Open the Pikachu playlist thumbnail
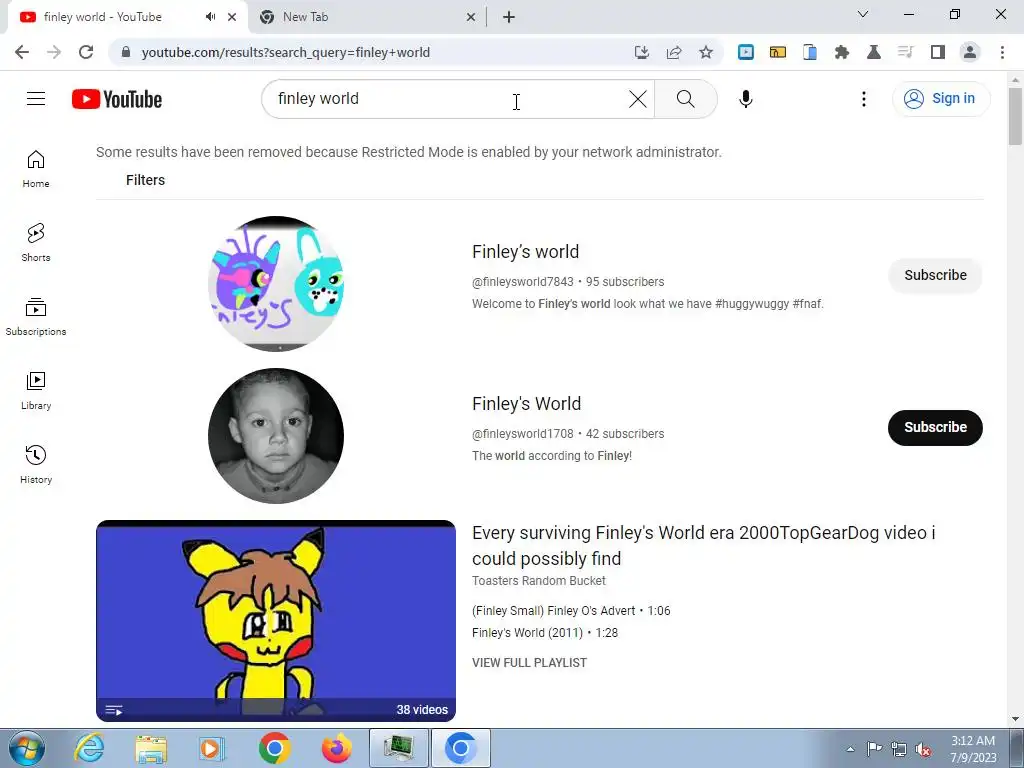The image size is (1024, 768). point(276,621)
